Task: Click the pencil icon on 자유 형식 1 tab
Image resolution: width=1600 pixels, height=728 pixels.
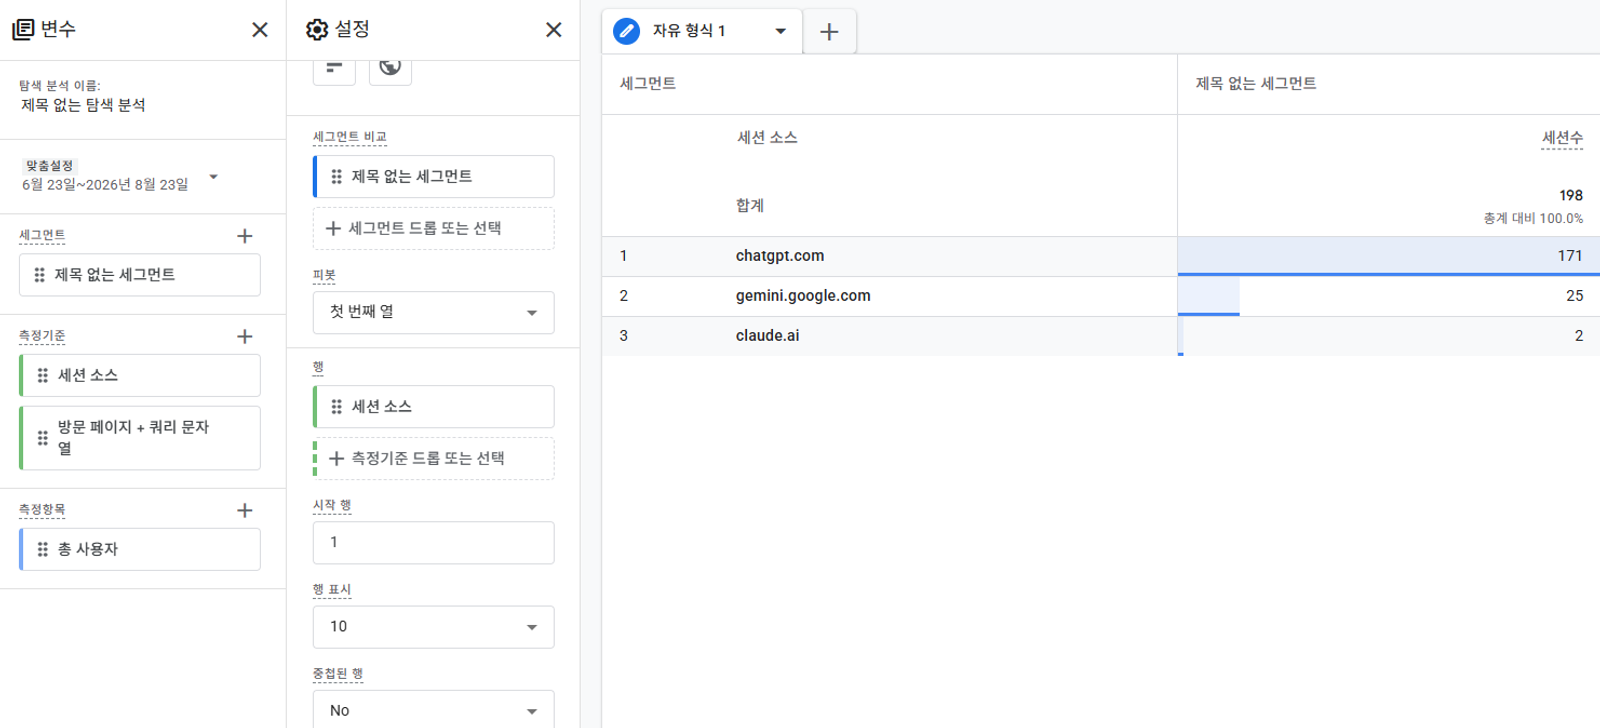Action: point(627,31)
